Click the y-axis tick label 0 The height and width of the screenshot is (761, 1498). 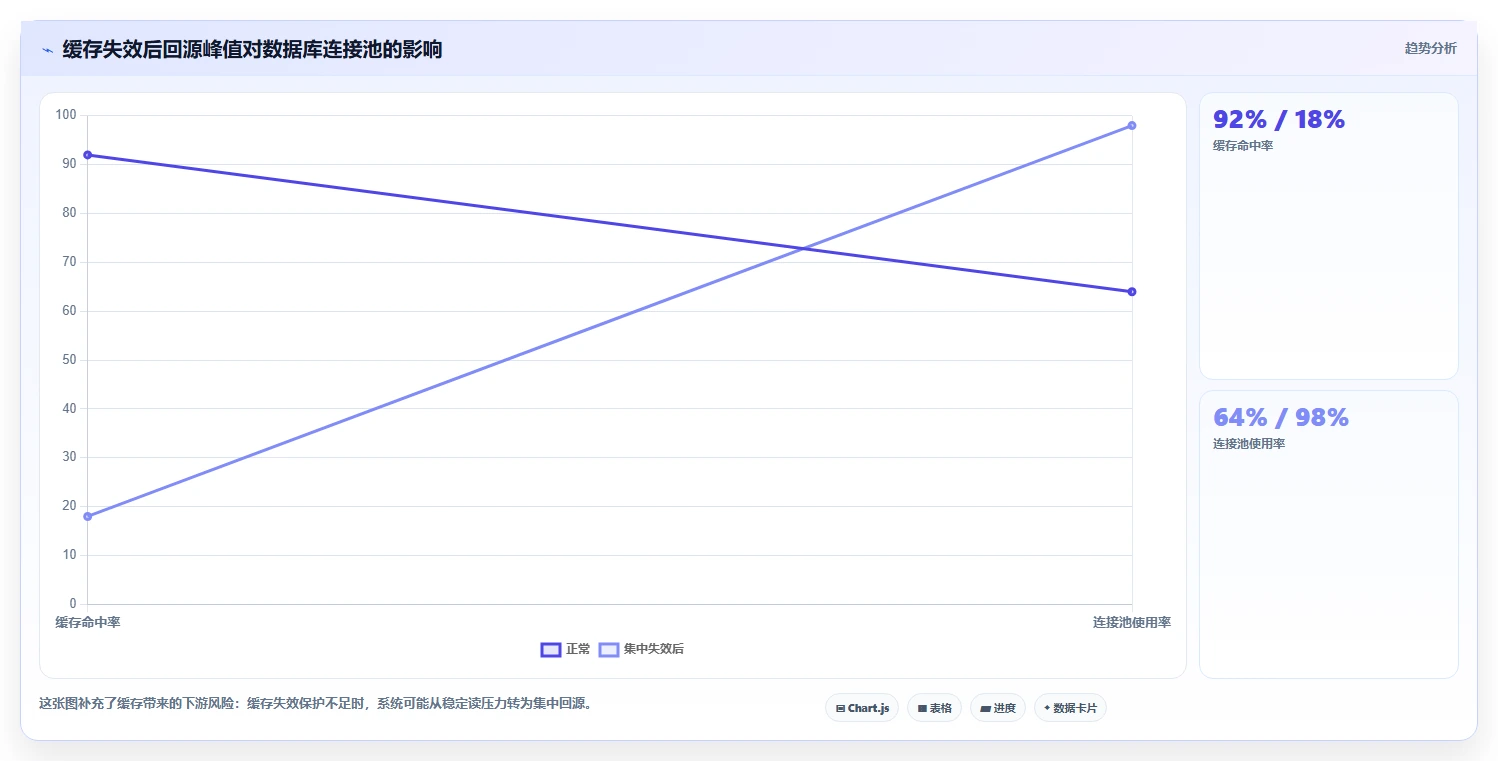click(73, 604)
